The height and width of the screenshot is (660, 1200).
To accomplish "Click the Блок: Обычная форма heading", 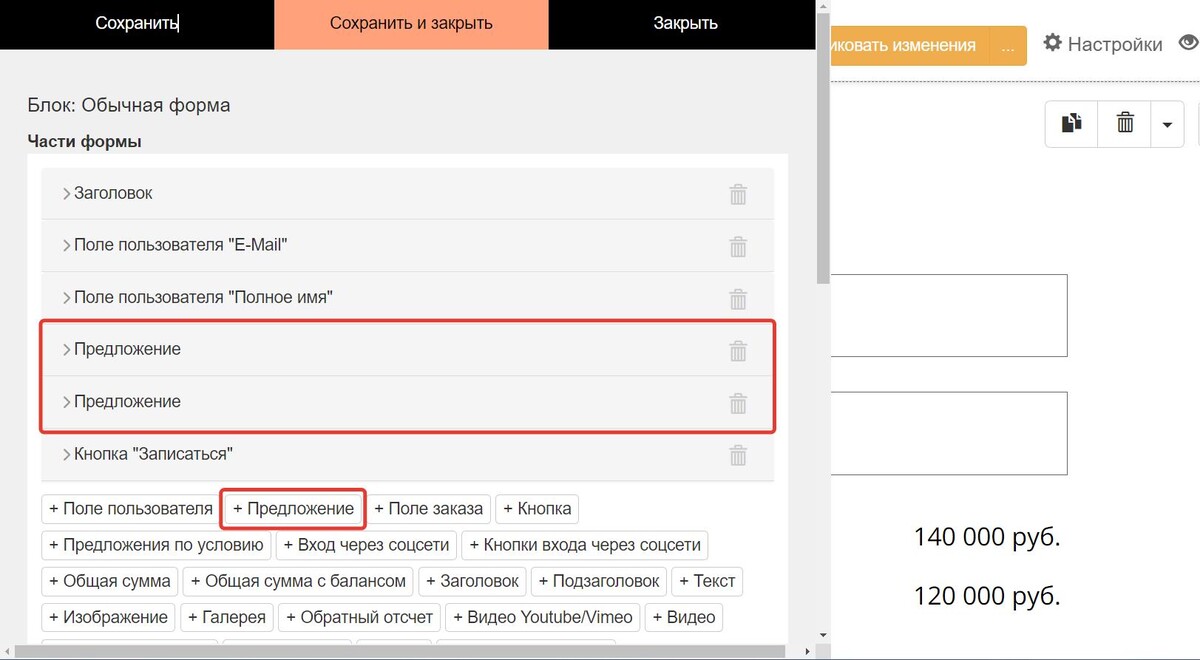I will click(x=129, y=105).
